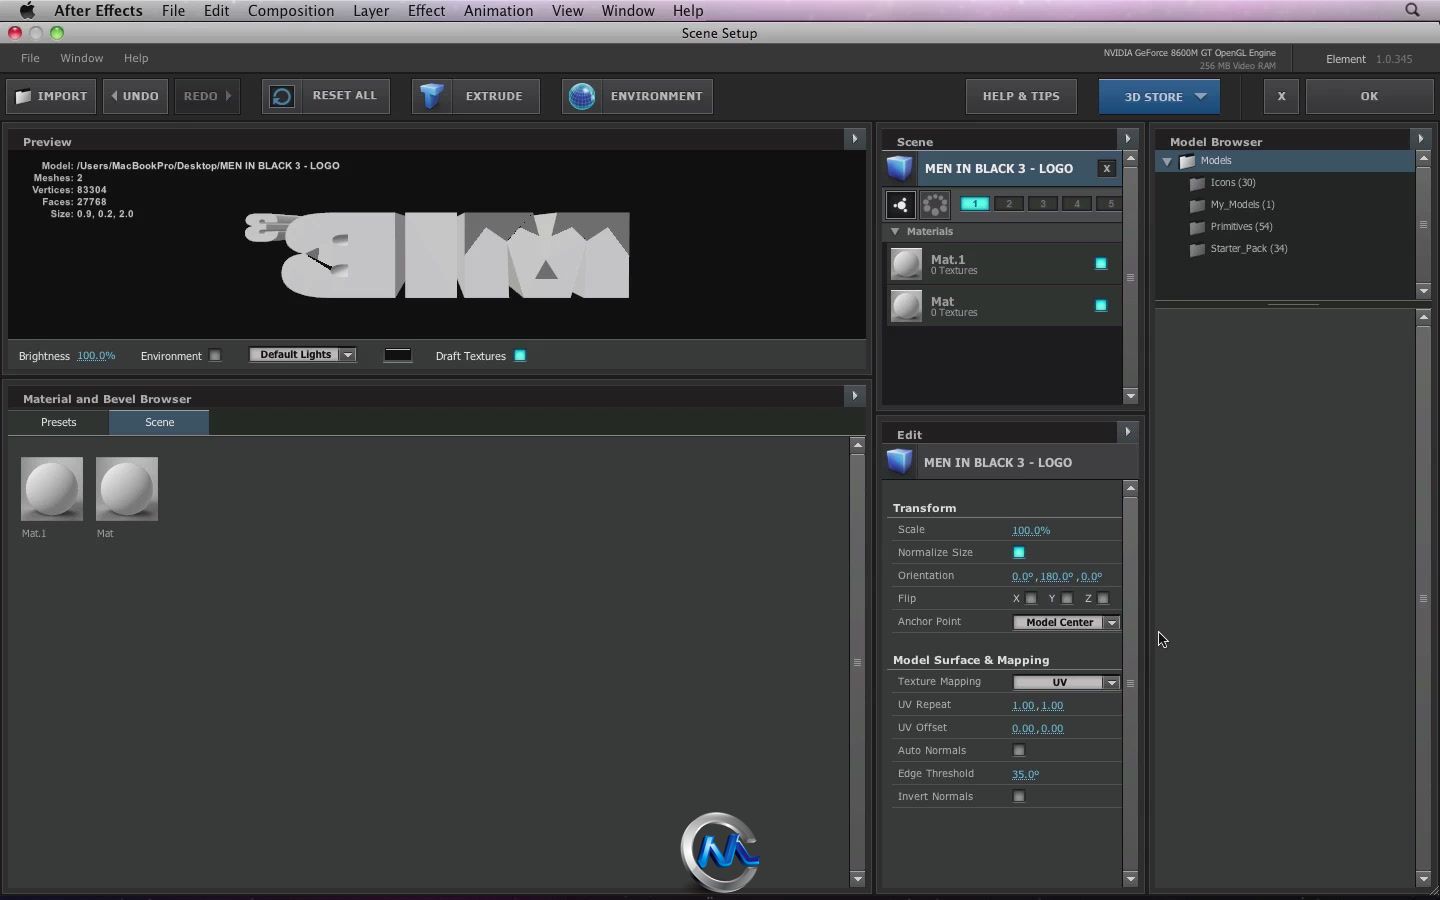1440x900 pixels.
Task: Toggle Draft Textures checkbox
Action: 520,356
